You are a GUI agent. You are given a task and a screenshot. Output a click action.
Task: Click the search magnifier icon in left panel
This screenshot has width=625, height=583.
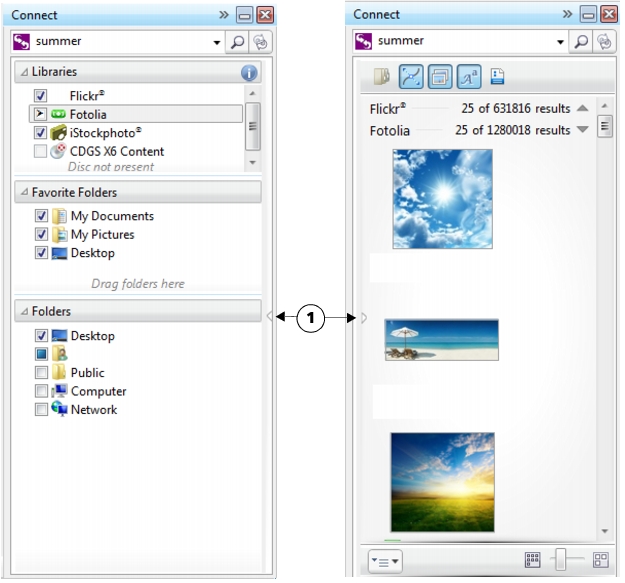tap(237, 42)
